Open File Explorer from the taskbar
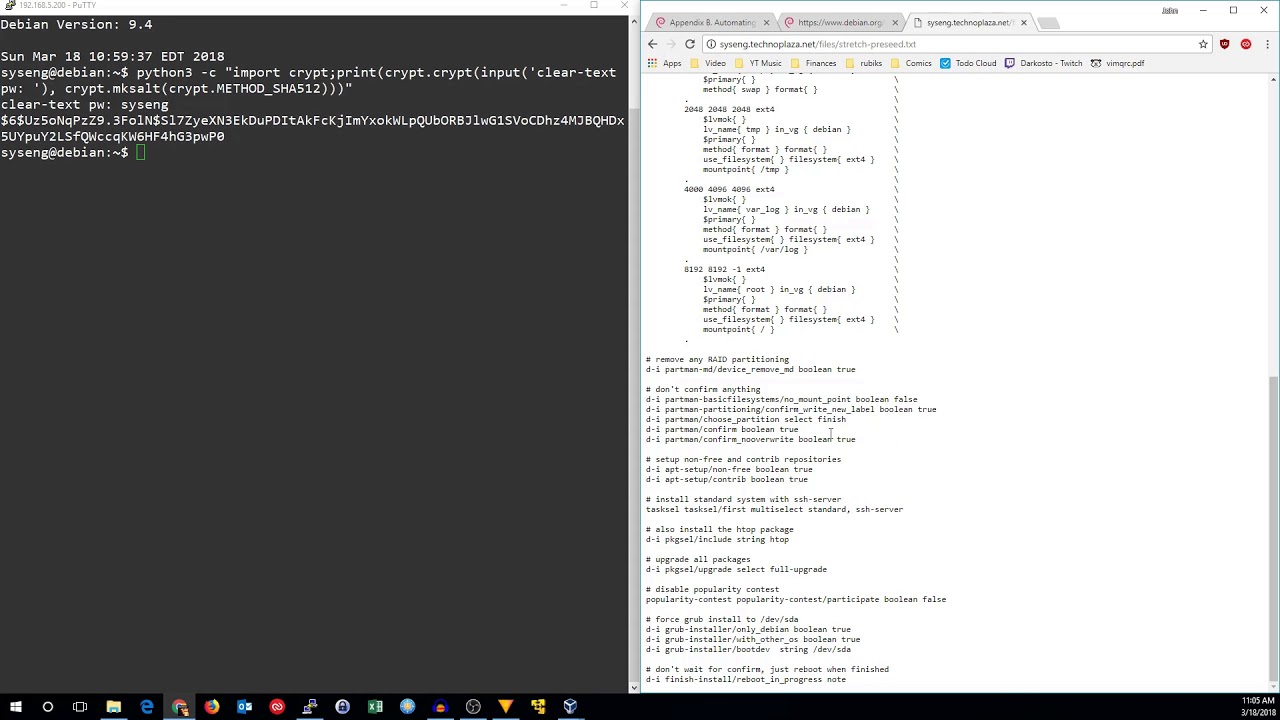Image resolution: width=1280 pixels, height=720 pixels. point(114,707)
